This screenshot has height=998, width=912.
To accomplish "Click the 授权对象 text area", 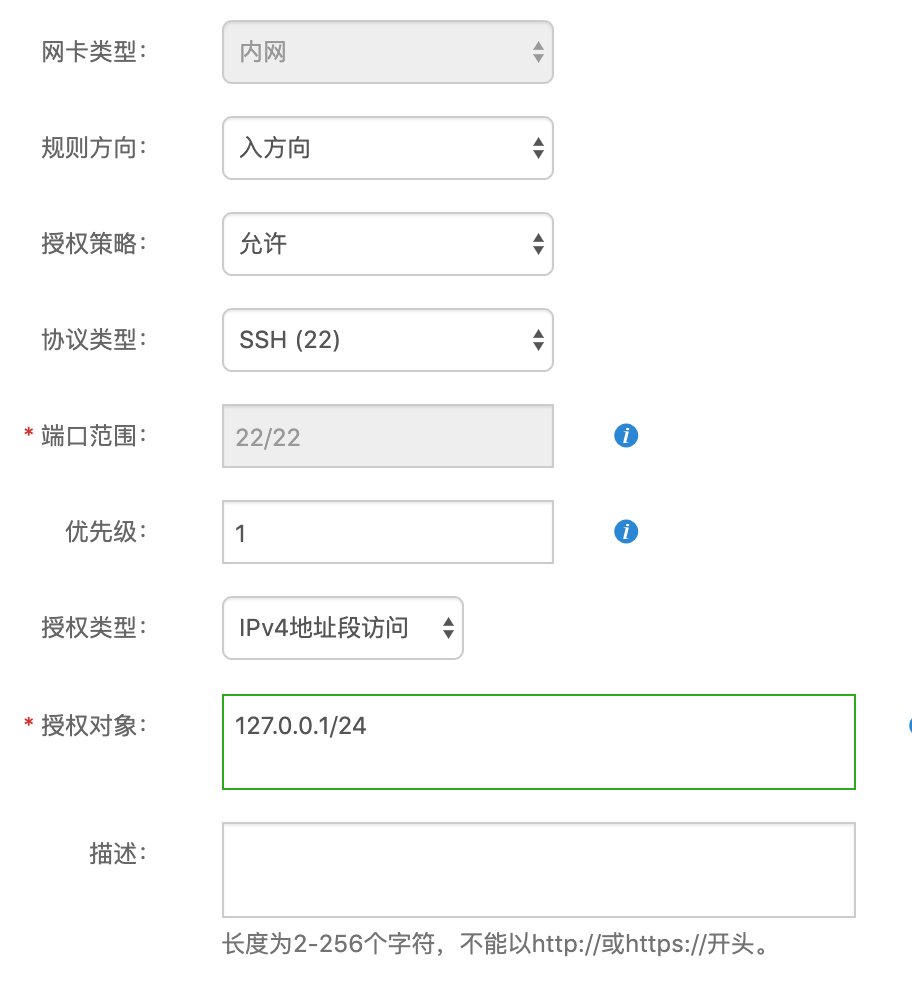I will pos(539,740).
